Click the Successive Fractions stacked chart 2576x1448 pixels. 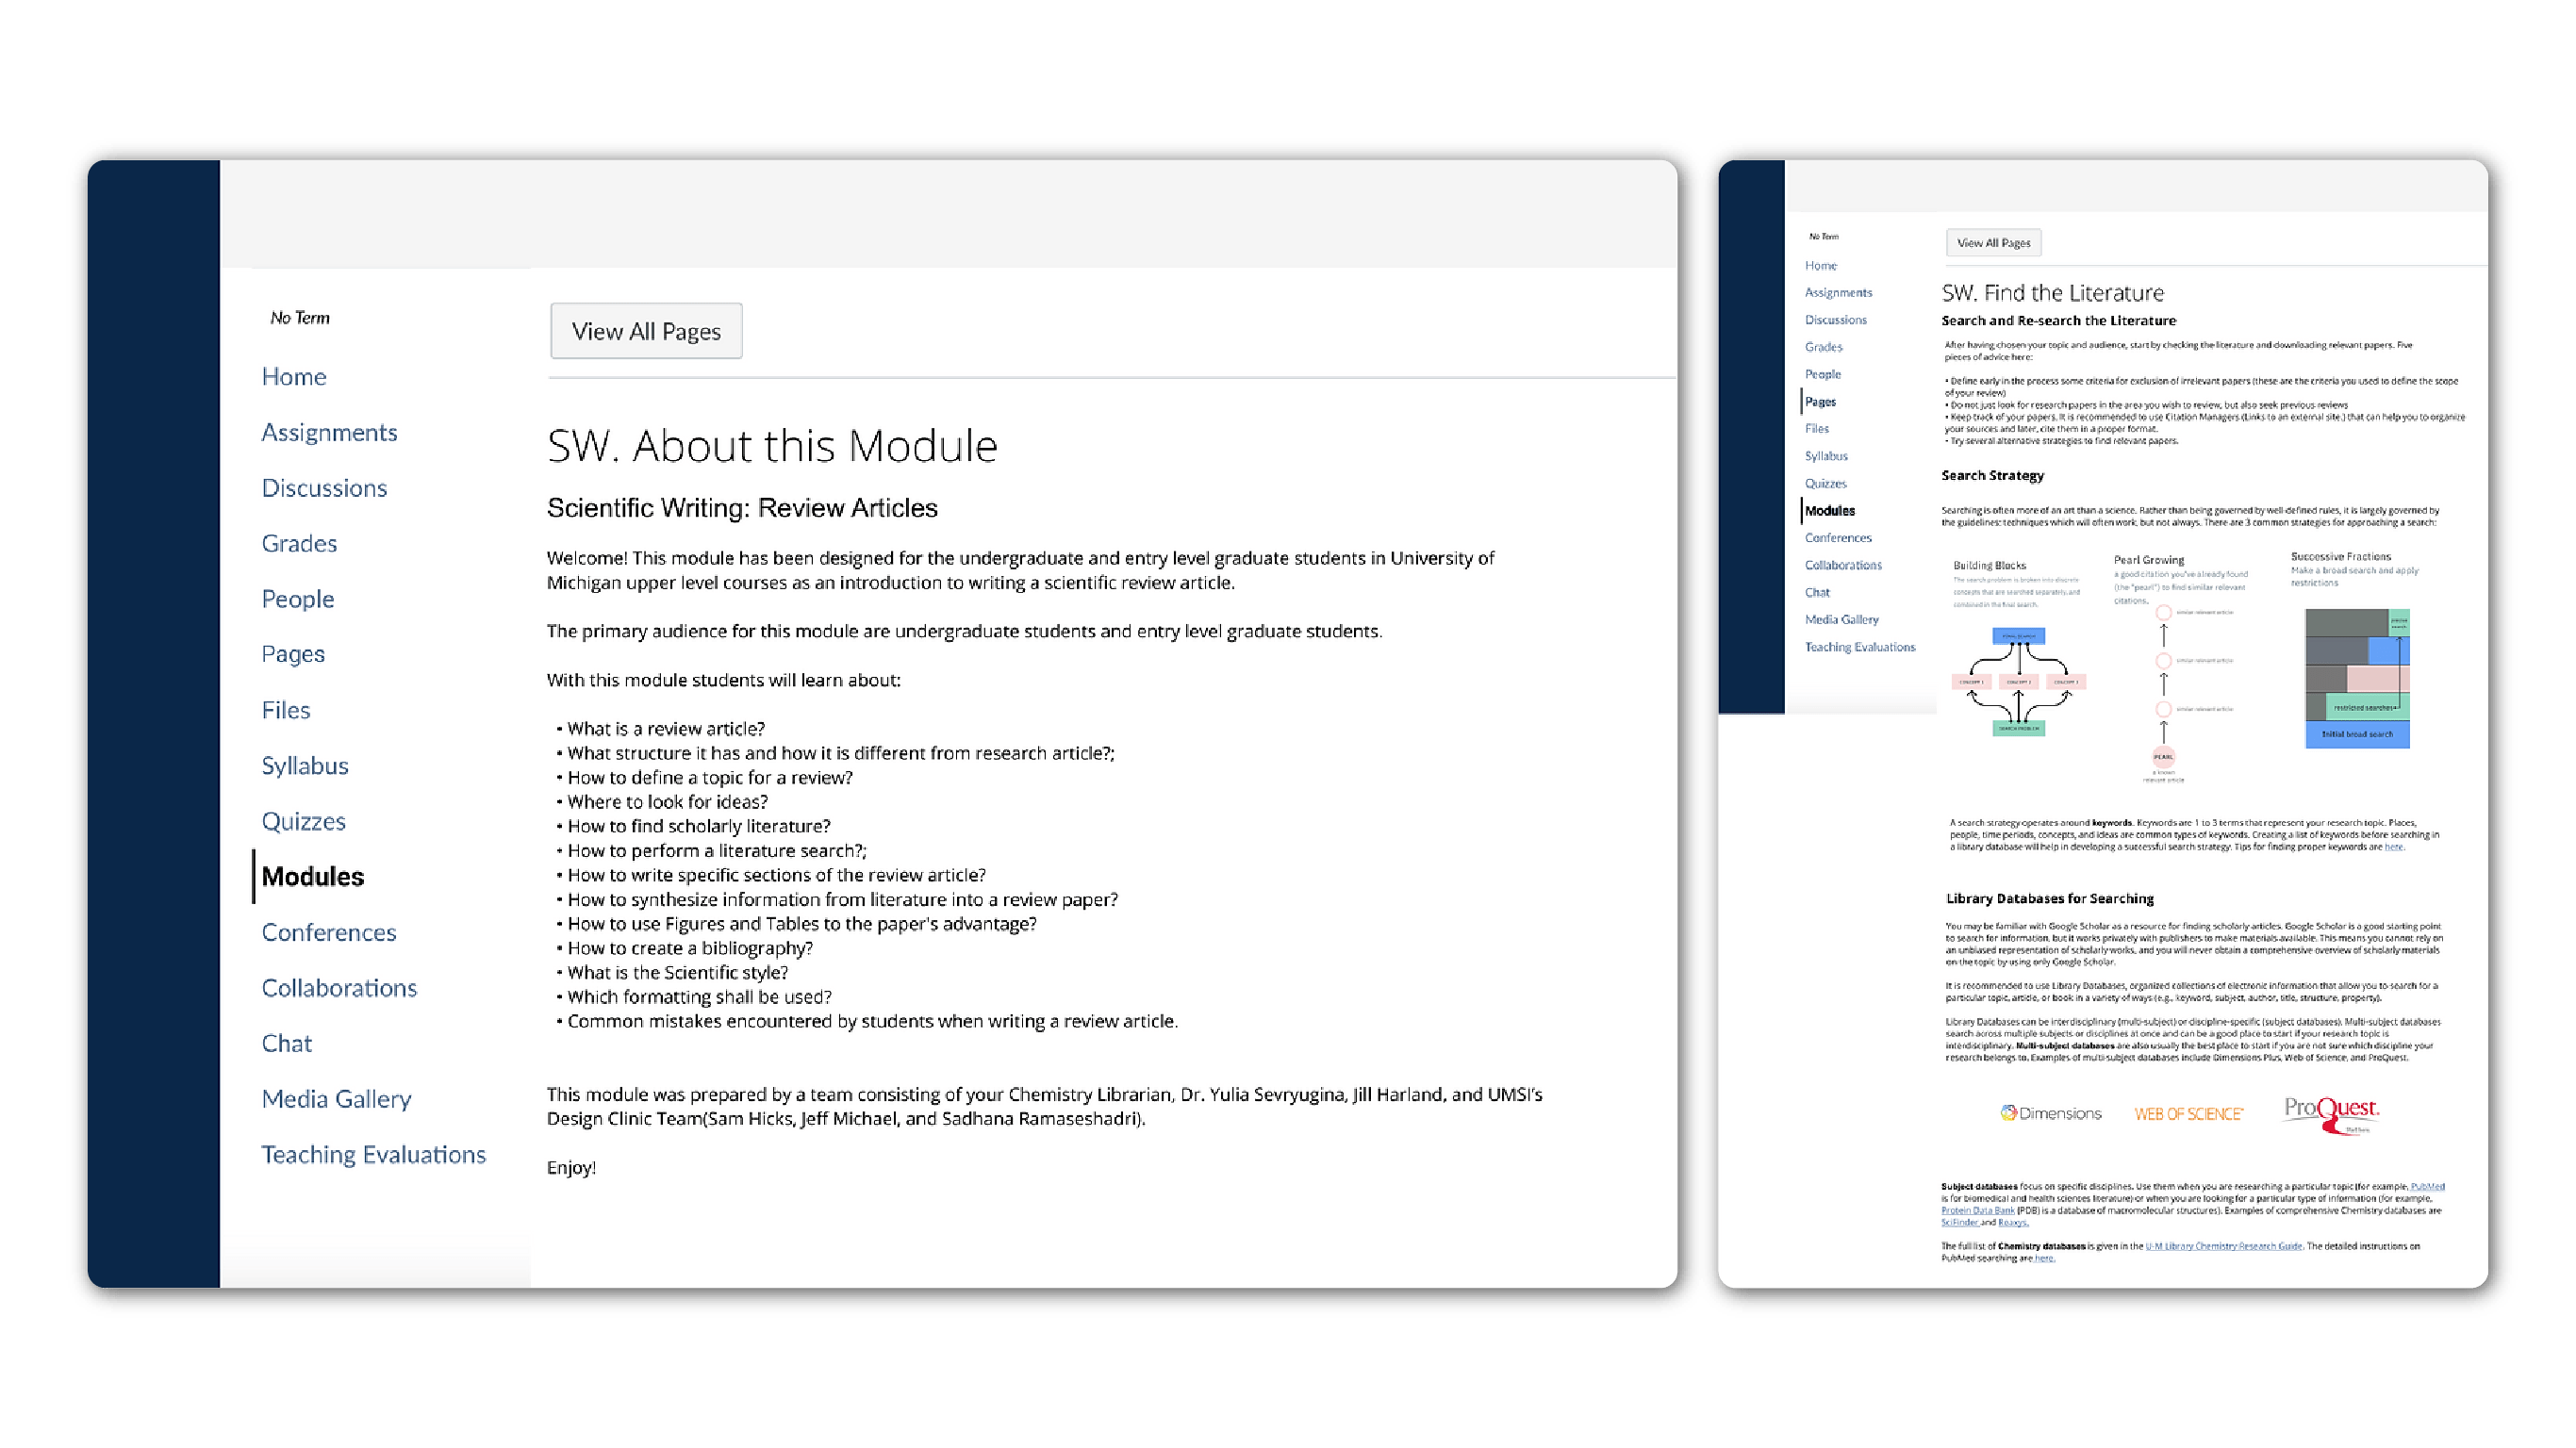pos(2356,677)
